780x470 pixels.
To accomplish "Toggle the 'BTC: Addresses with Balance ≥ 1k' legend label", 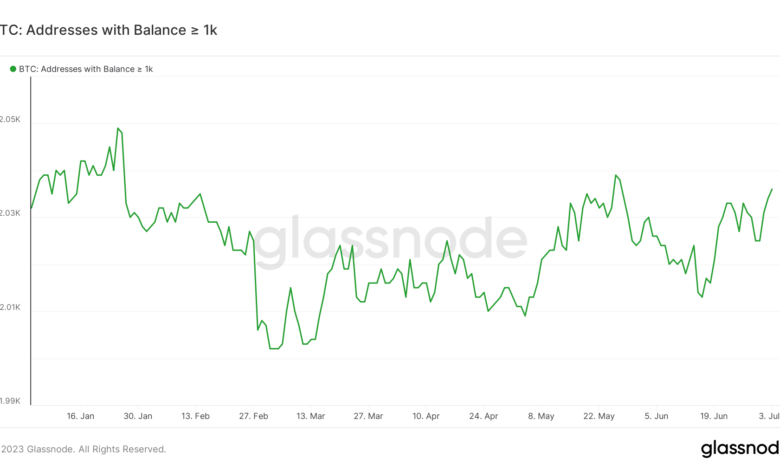I will 85,69.
